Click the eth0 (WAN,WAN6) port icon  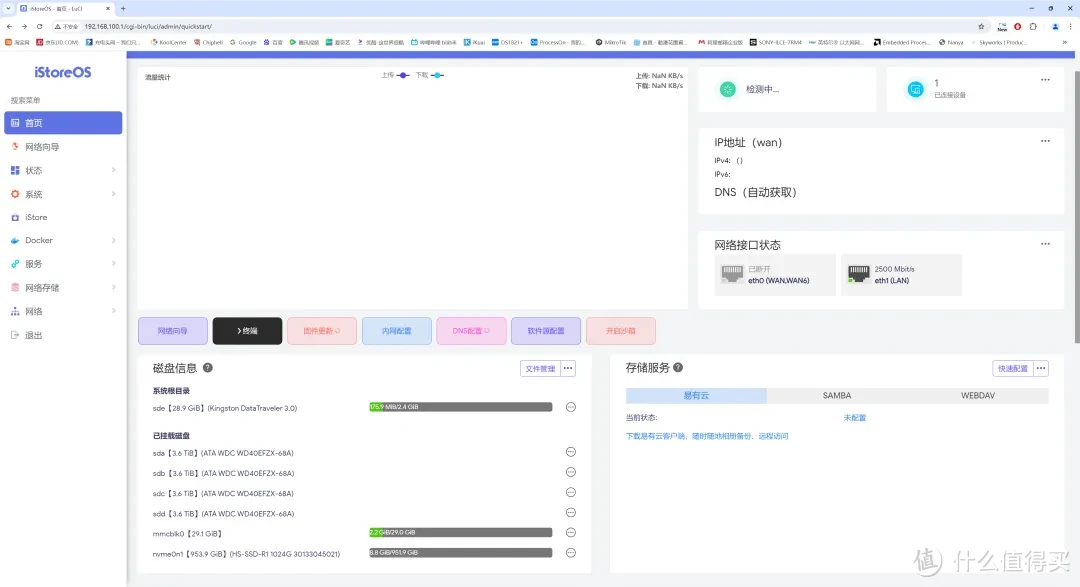tap(732, 272)
